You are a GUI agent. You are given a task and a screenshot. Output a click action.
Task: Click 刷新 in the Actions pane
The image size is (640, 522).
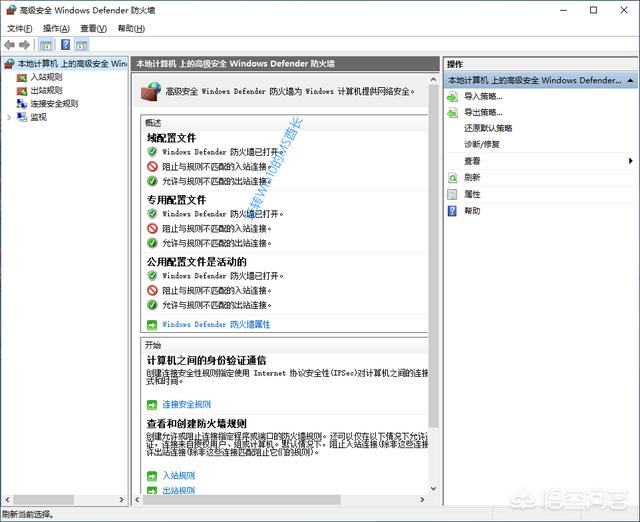point(472,177)
